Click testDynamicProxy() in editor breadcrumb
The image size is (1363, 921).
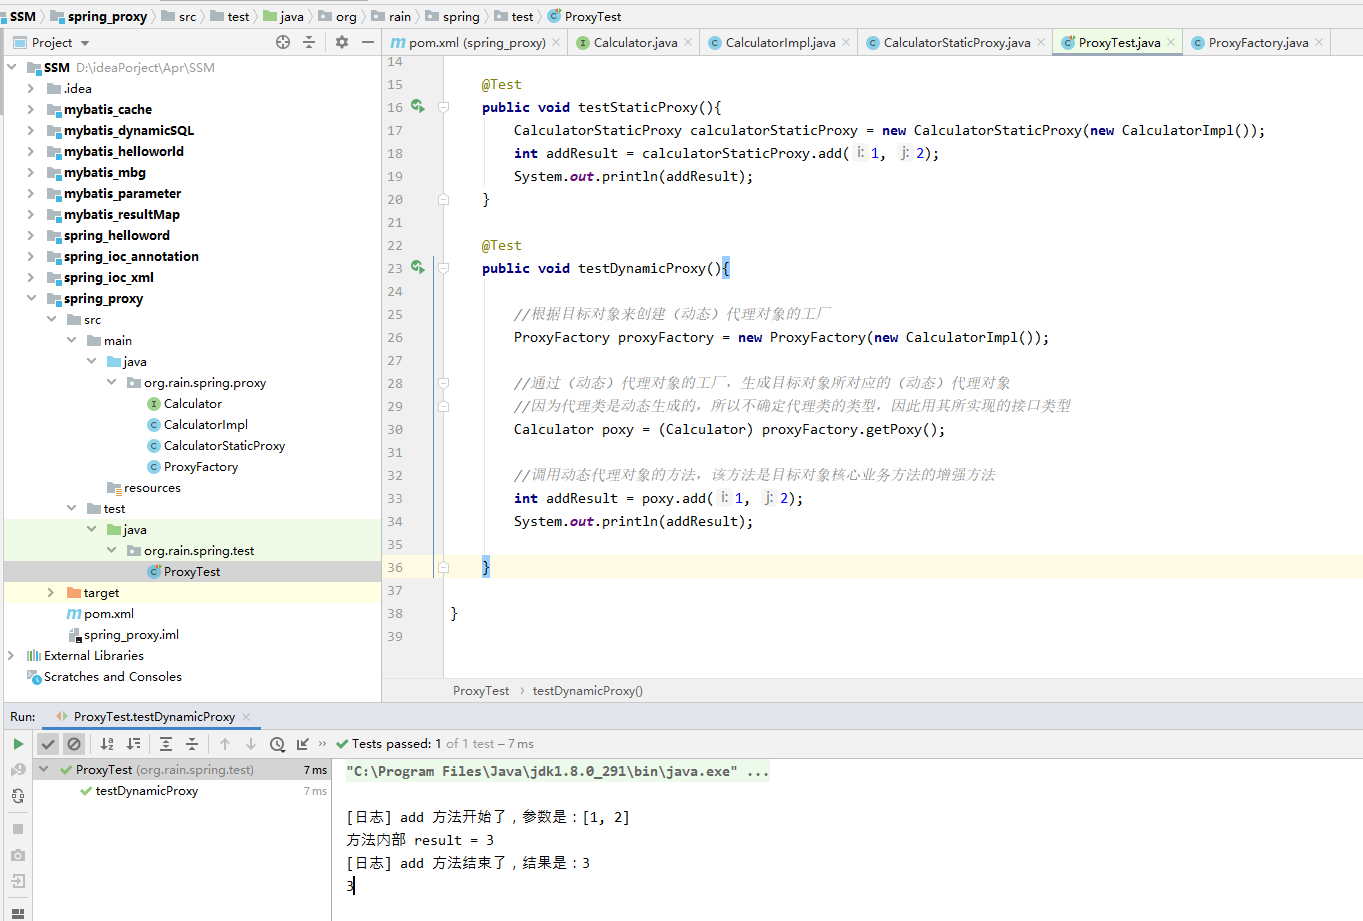click(x=588, y=691)
